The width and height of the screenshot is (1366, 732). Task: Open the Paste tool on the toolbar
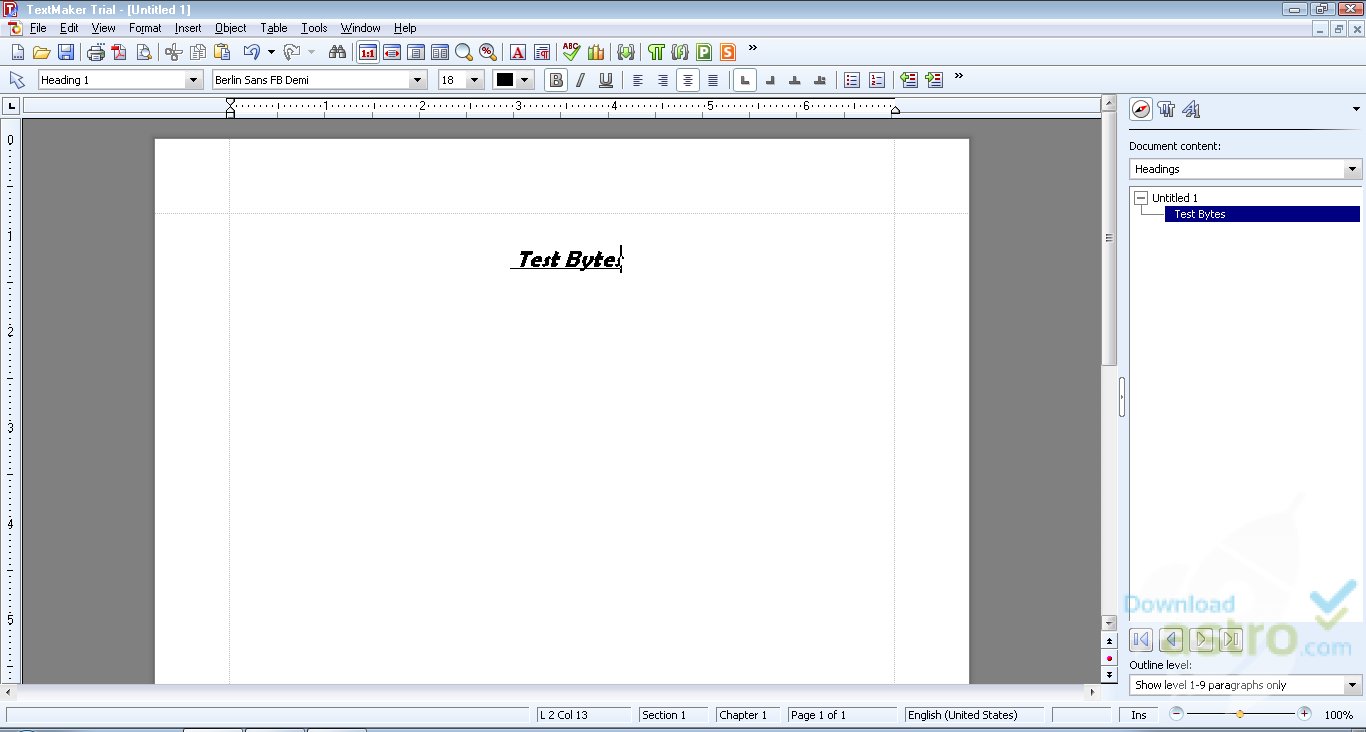[220, 52]
